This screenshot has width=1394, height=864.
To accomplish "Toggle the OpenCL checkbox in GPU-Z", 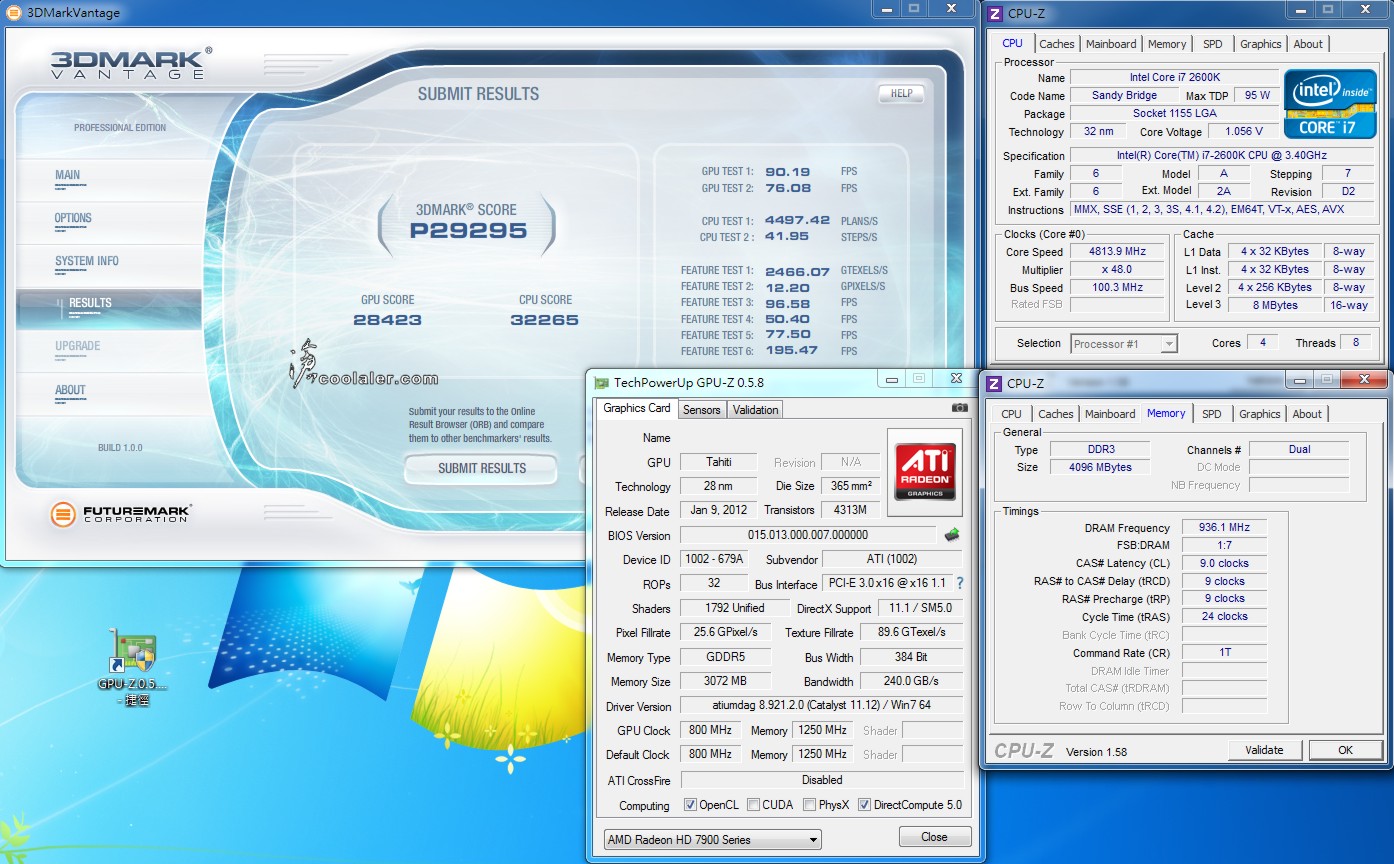I will tap(690, 805).
